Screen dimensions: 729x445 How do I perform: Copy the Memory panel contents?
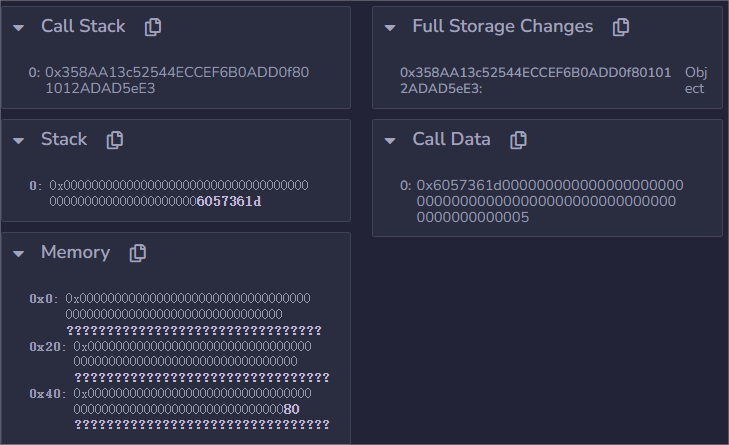pyautogui.click(x=138, y=253)
